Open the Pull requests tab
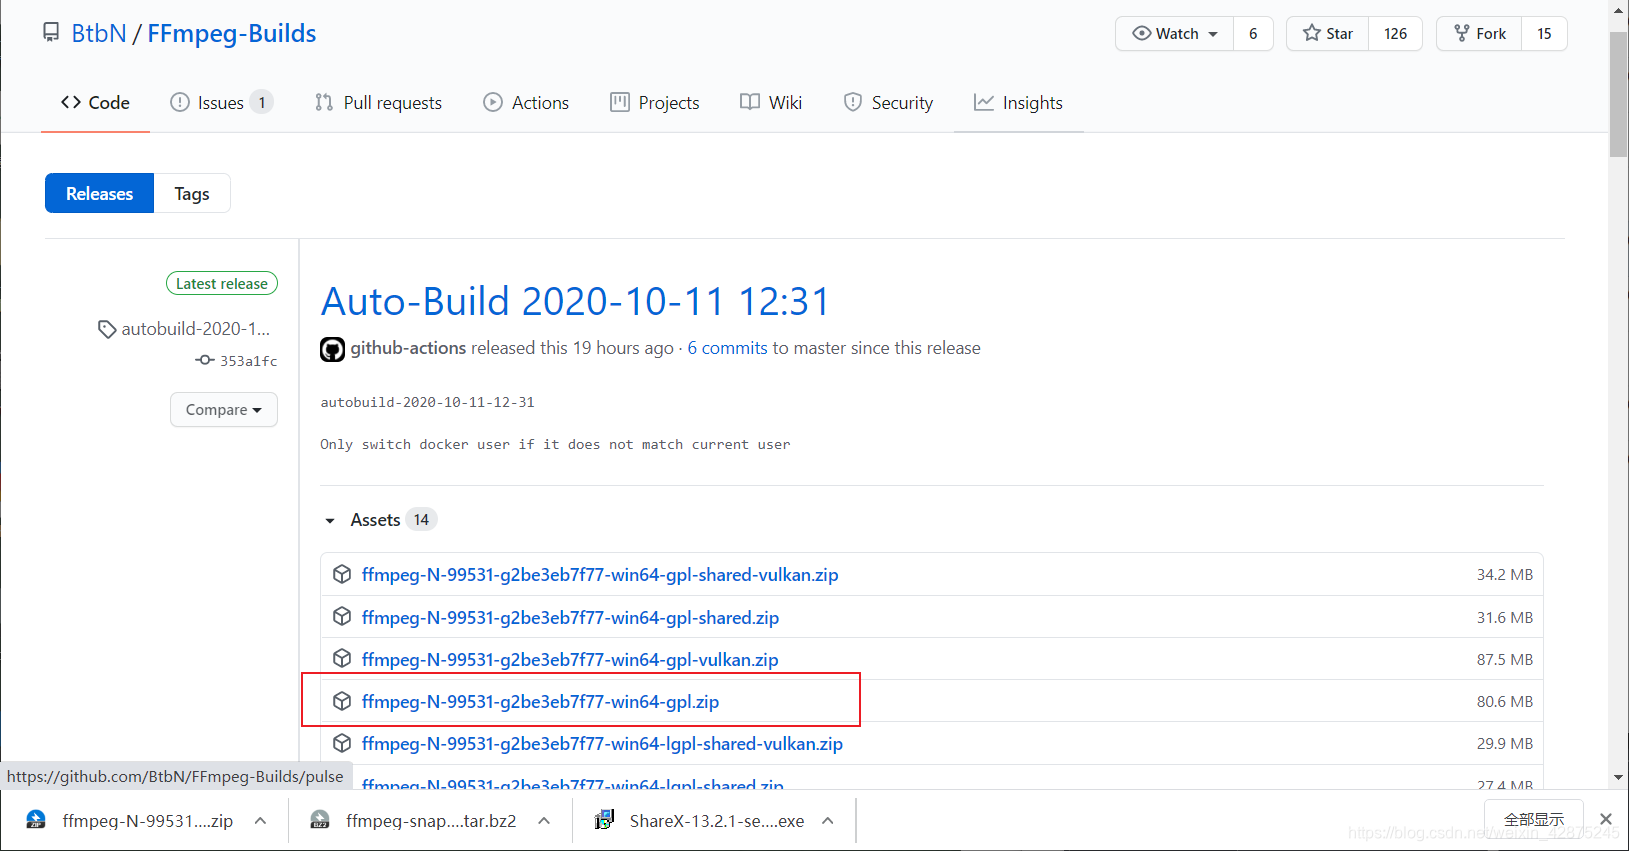Image resolution: width=1629 pixels, height=851 pixels. [x=378, y=102]
